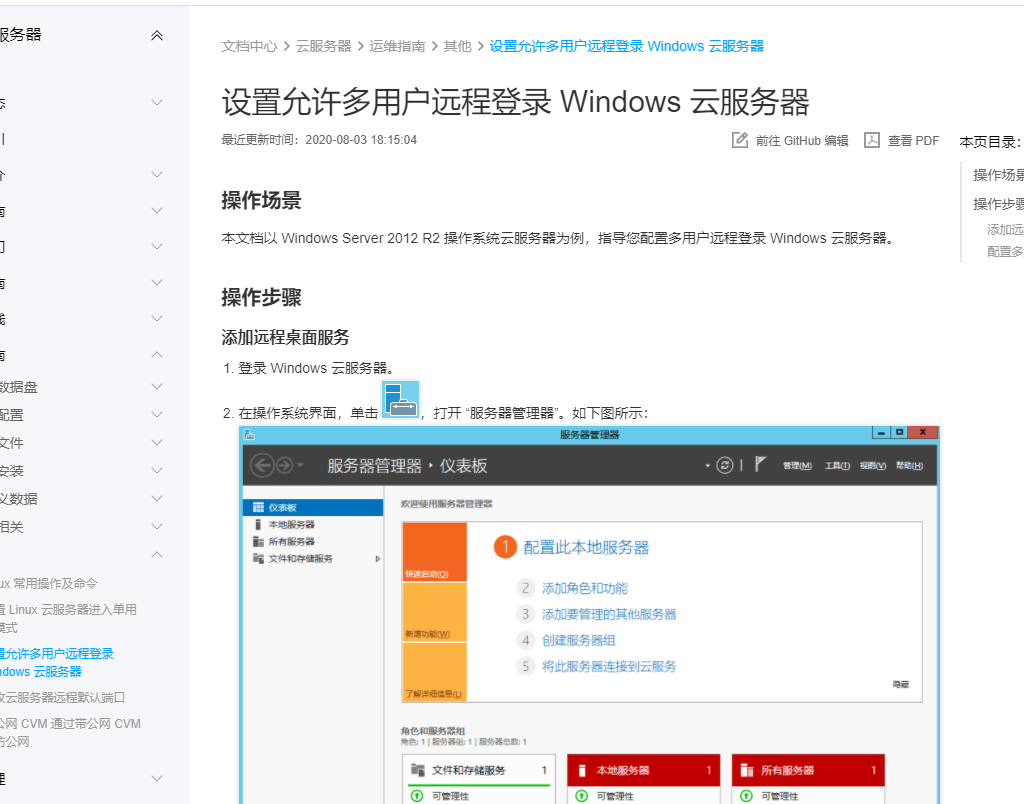Expand the 配置 sidebar section
The width and height of the screenshot is (1024, 804).
click(x=156, y=414)
